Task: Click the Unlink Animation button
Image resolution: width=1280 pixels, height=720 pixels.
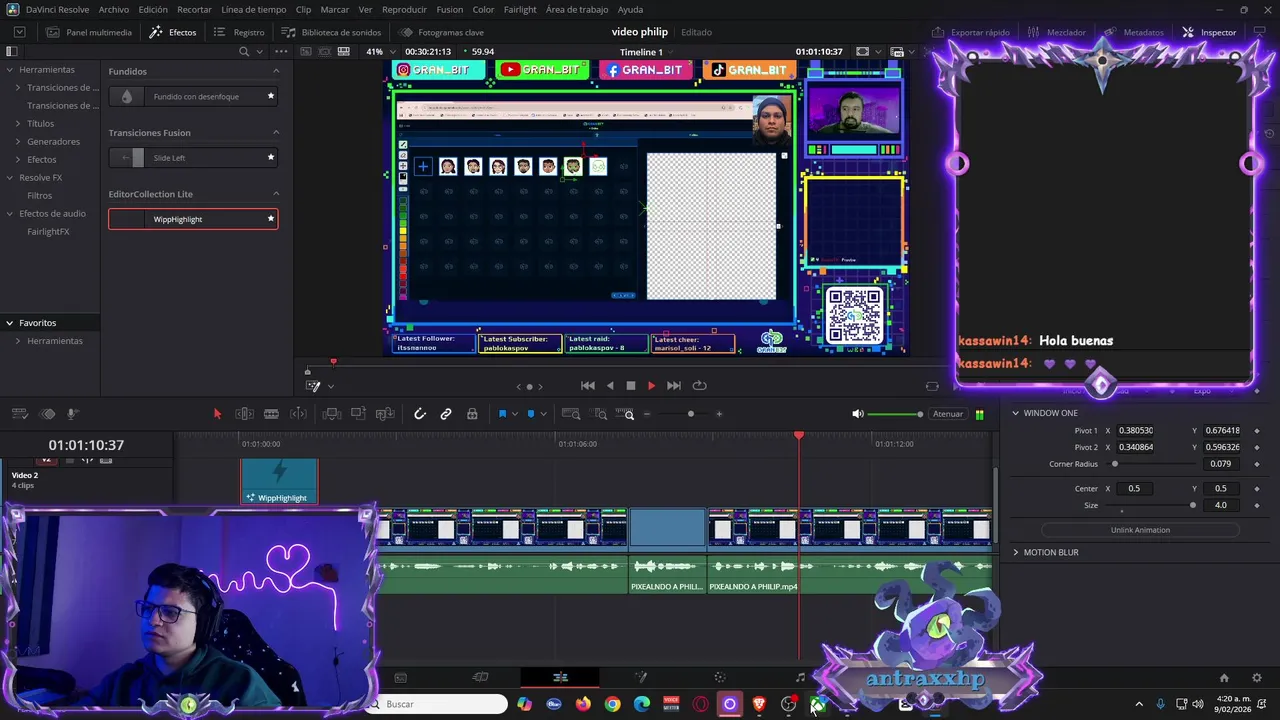Action: click(1140, 530)
